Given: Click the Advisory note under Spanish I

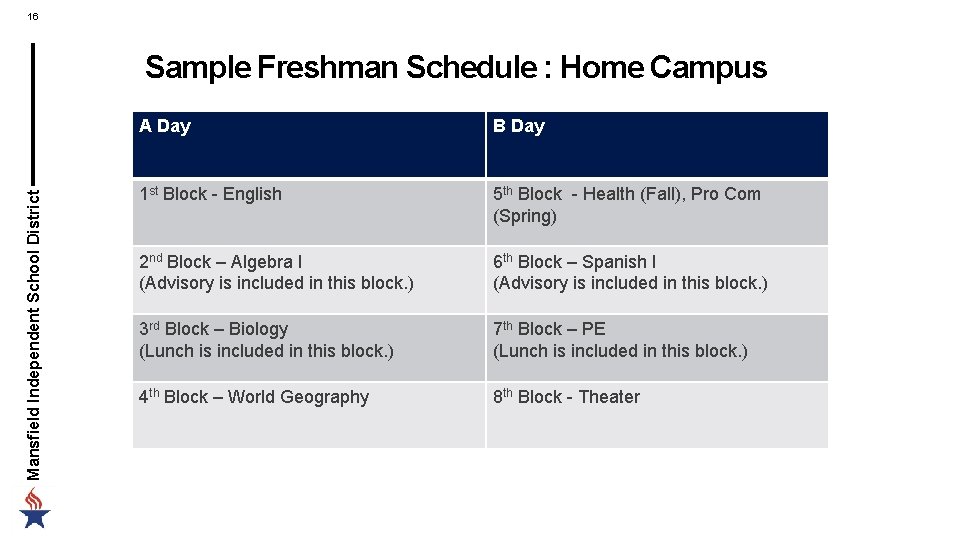Looking at the screenshot, I should click(630, 283).
